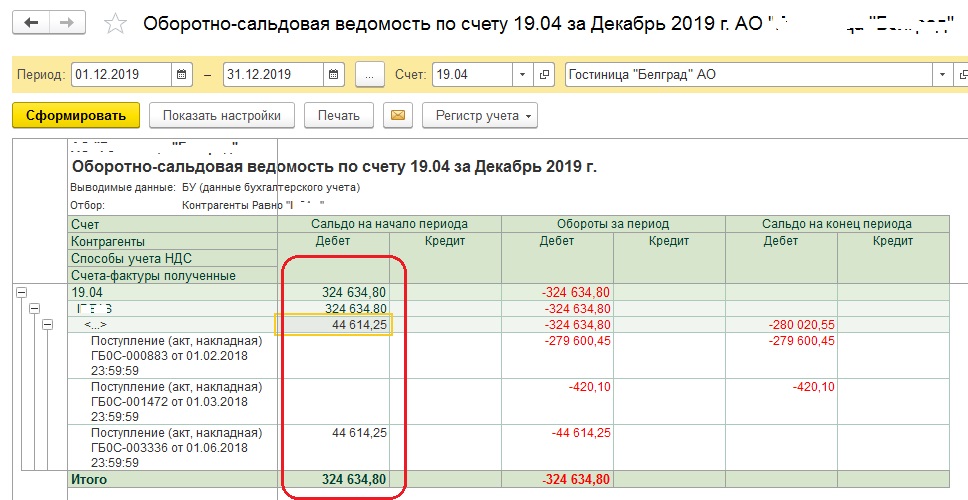
Task: Click 44 614,25 in ГБ0С-003336 row
Action: (359, 433)
